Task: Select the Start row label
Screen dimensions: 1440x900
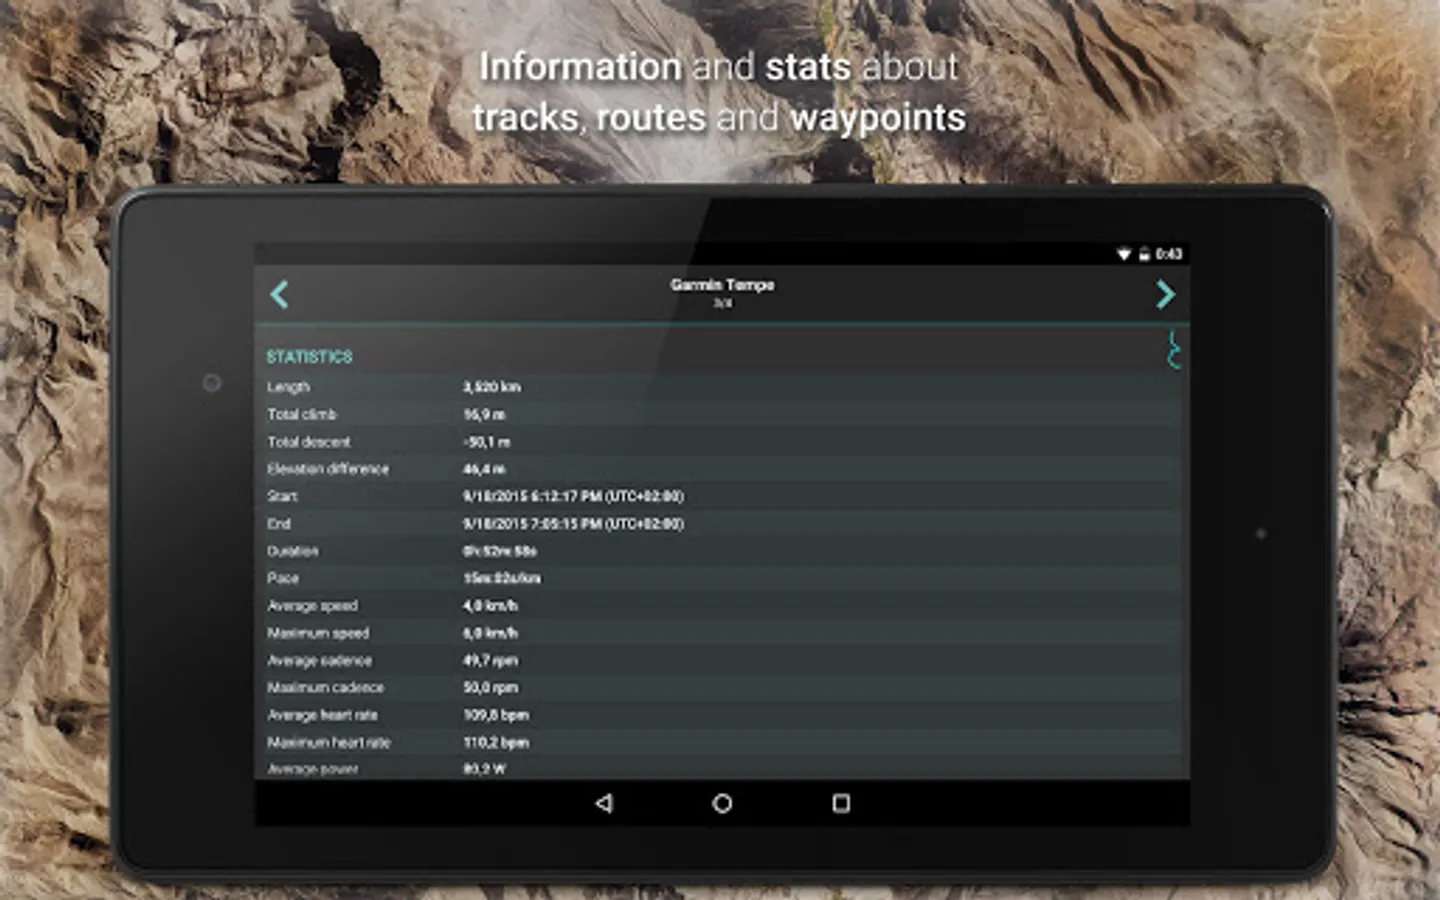Action: point(282,496)
